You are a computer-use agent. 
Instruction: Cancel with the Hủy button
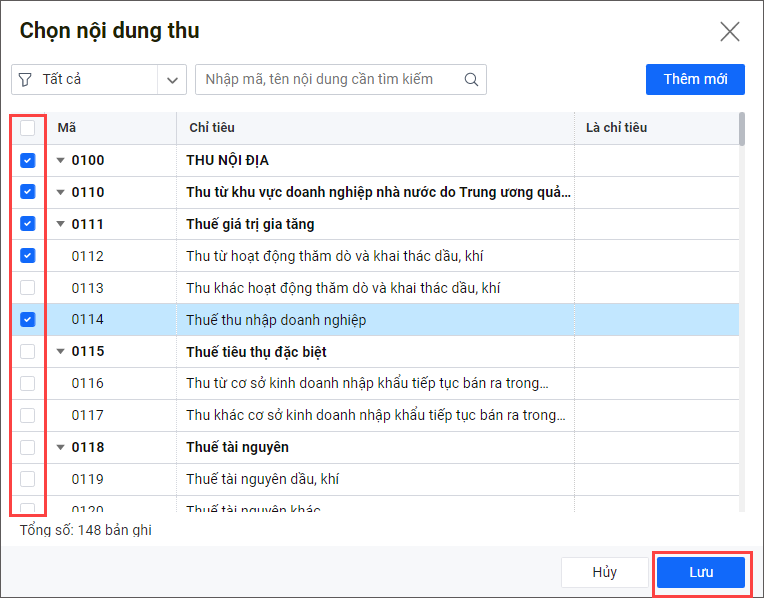point(604,572)
